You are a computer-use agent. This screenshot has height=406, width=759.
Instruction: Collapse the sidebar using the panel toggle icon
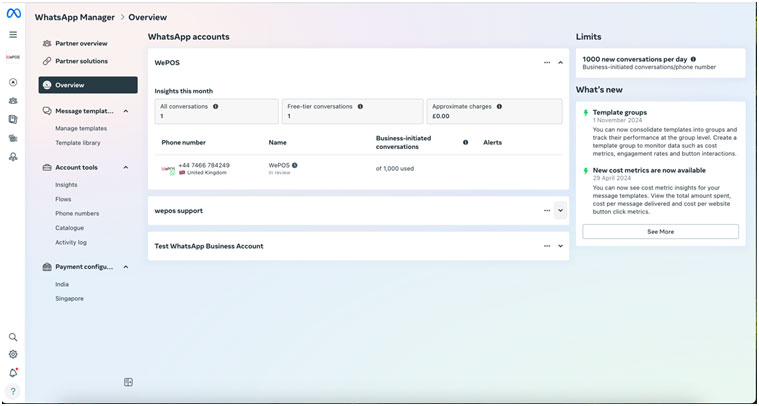tap(128, 382)
